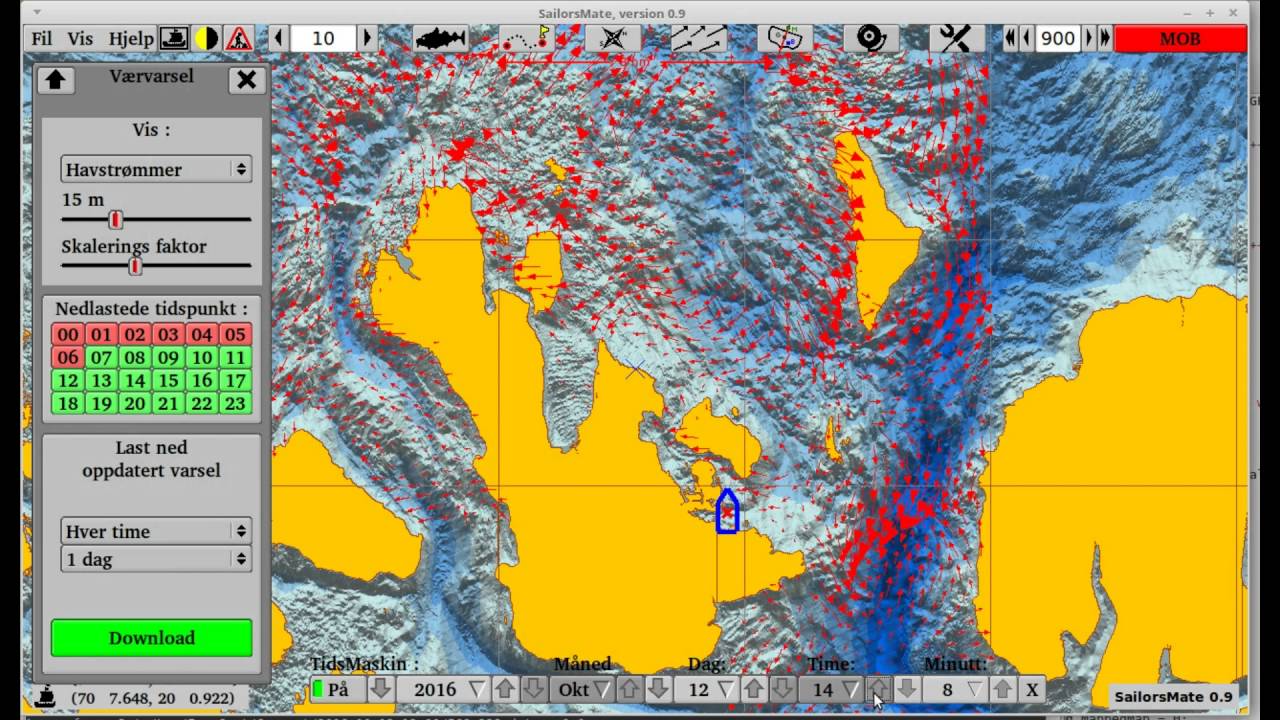1280x720 pixels.
Task: Select downloaded time 17
Action: coord(235,381)
